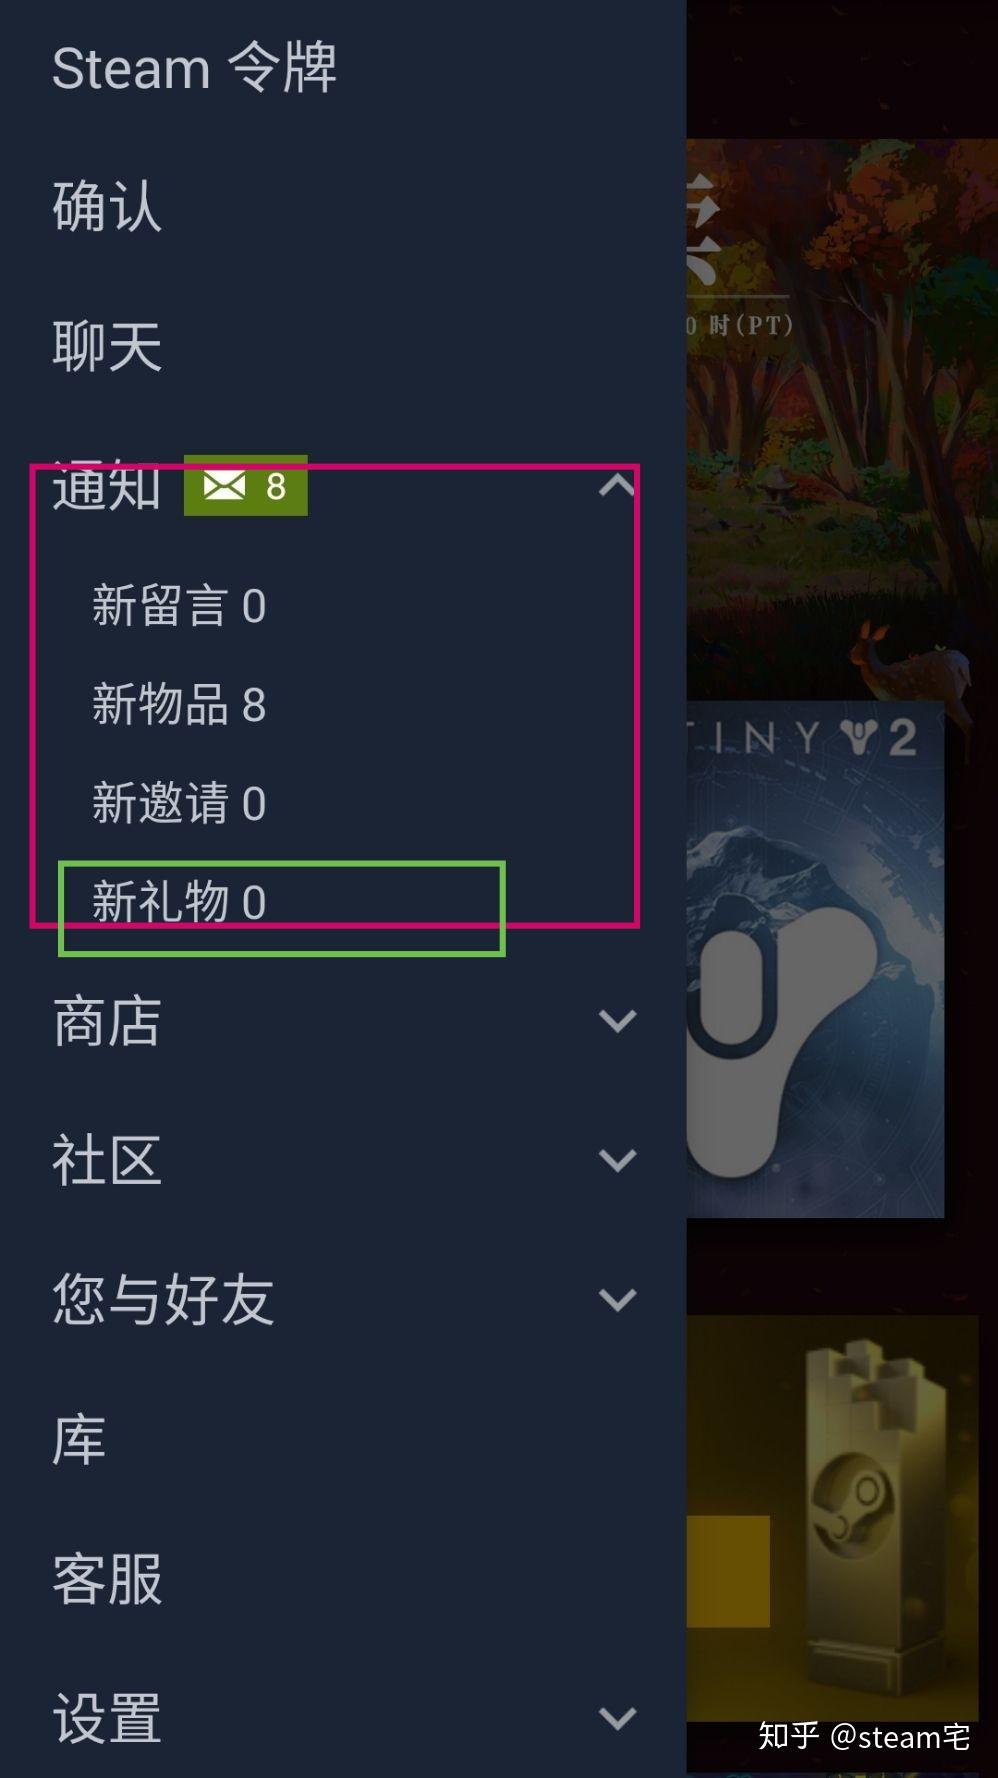The height and width of the screenshot is (1778, 998).
Task: Open the 确认 confirmations page
Action: pos(107,207)
